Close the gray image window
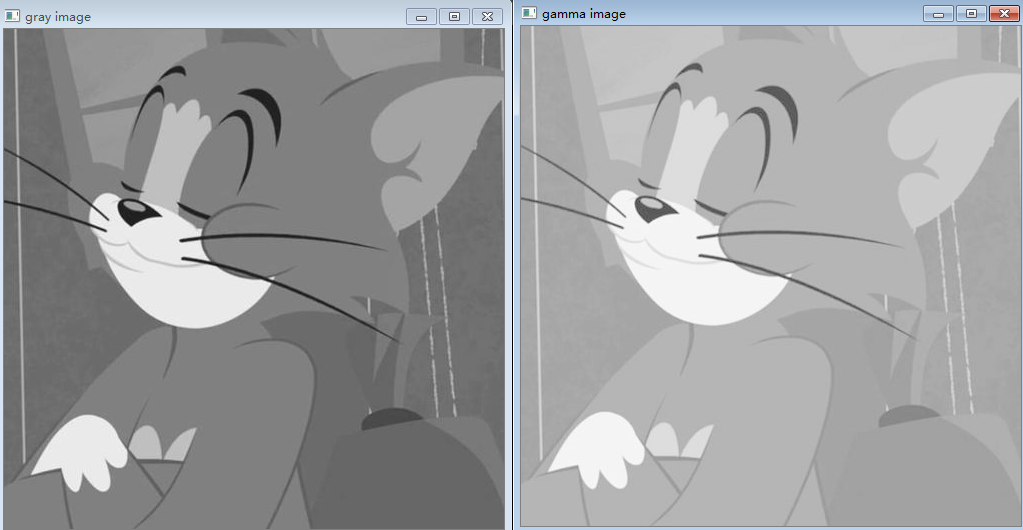The width and height of the screenshot is (1023, 530). click(x=487, y=16)
